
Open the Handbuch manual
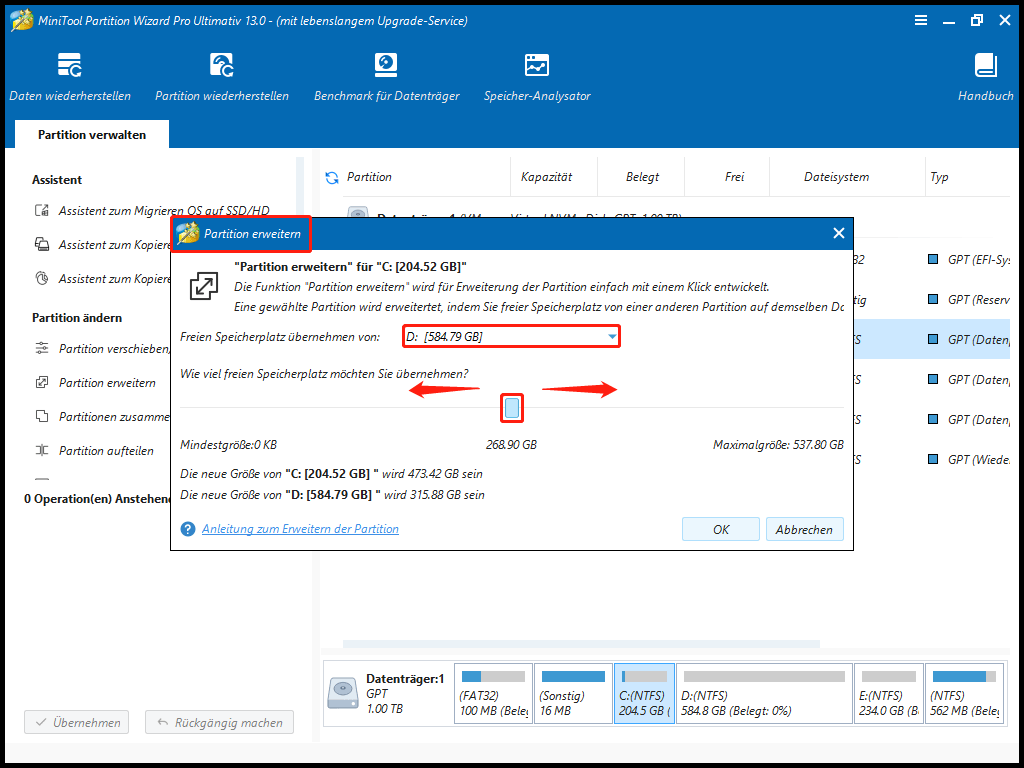click(985, 77)
